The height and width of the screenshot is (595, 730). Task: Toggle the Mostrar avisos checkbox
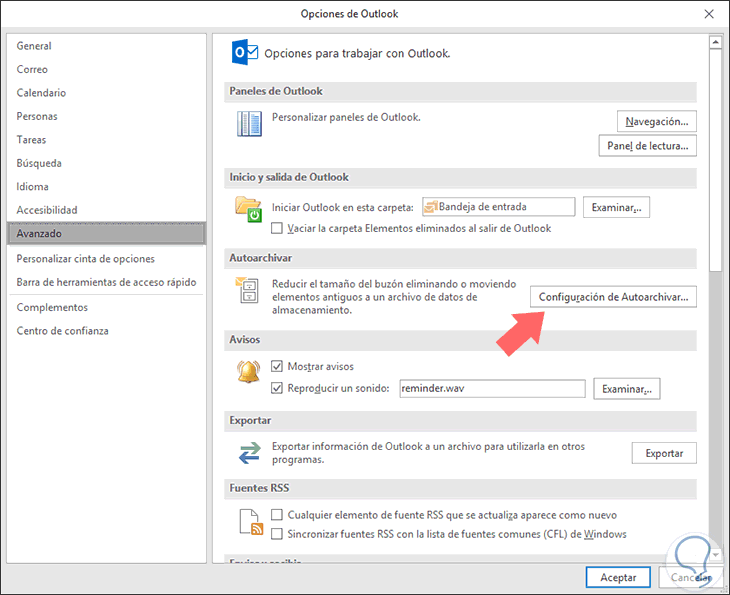click(277, 366)
